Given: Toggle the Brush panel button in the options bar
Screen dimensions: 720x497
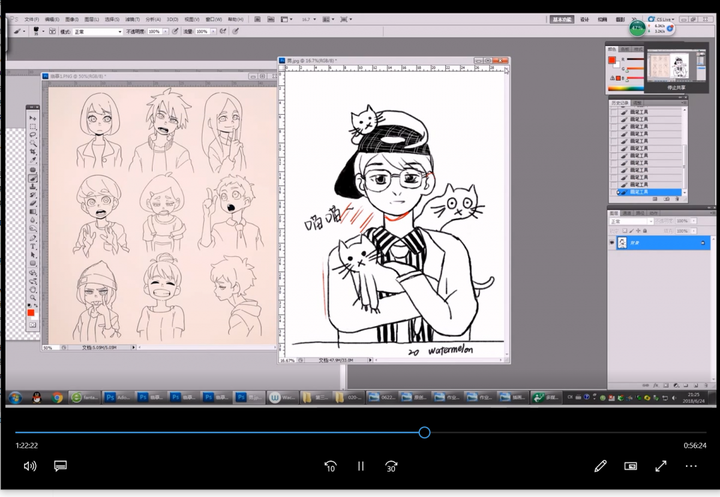Looking at the screenshot, I should (x=52, y=32).
